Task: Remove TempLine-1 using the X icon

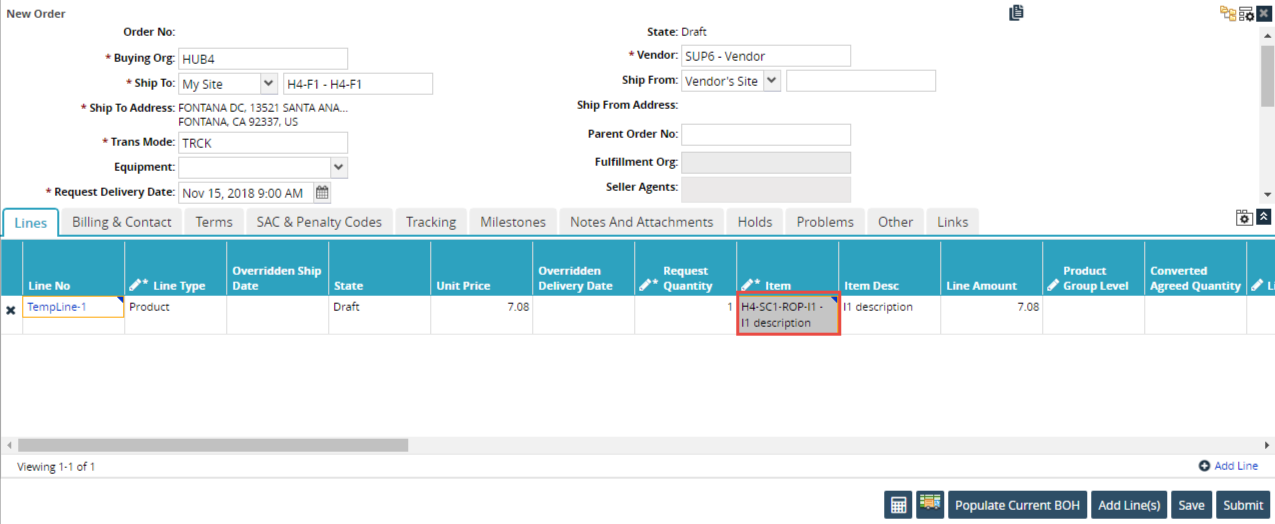Action: tap(11, 311)
